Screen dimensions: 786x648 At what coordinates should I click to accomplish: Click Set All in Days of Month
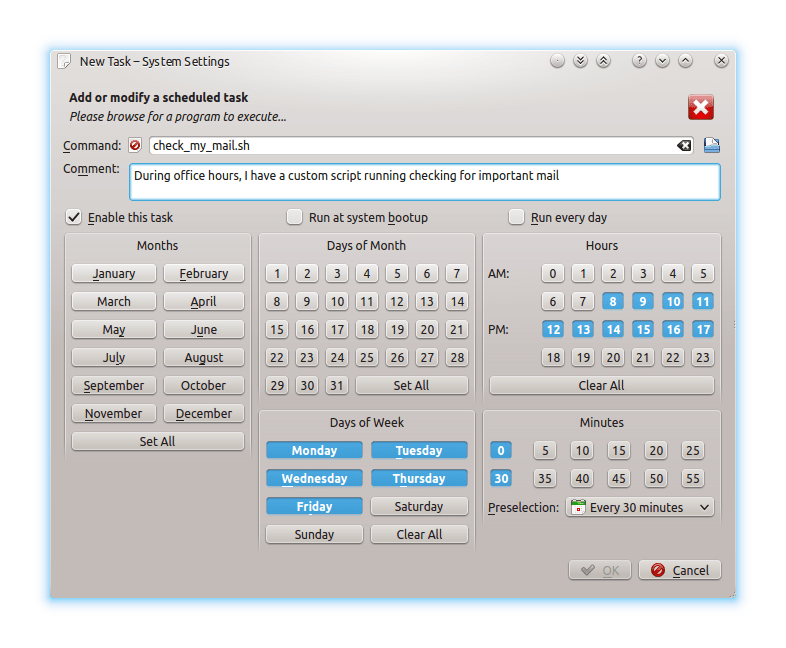[x=412, y=385]
